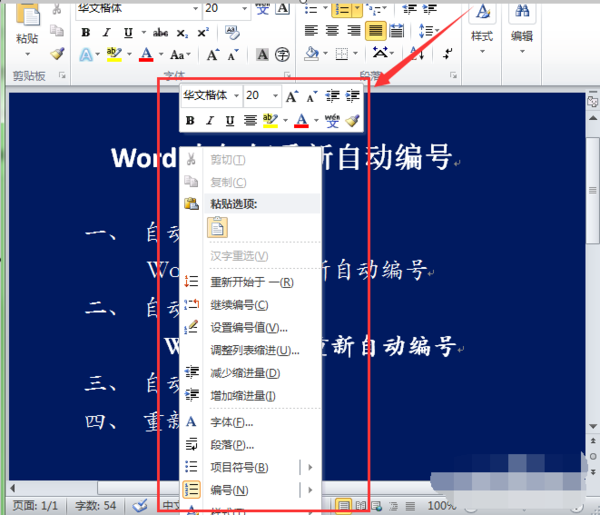
Task: Open the font color dropdown arrow in the ribbon
Action: pyautogui.click(x=161, y=54)
